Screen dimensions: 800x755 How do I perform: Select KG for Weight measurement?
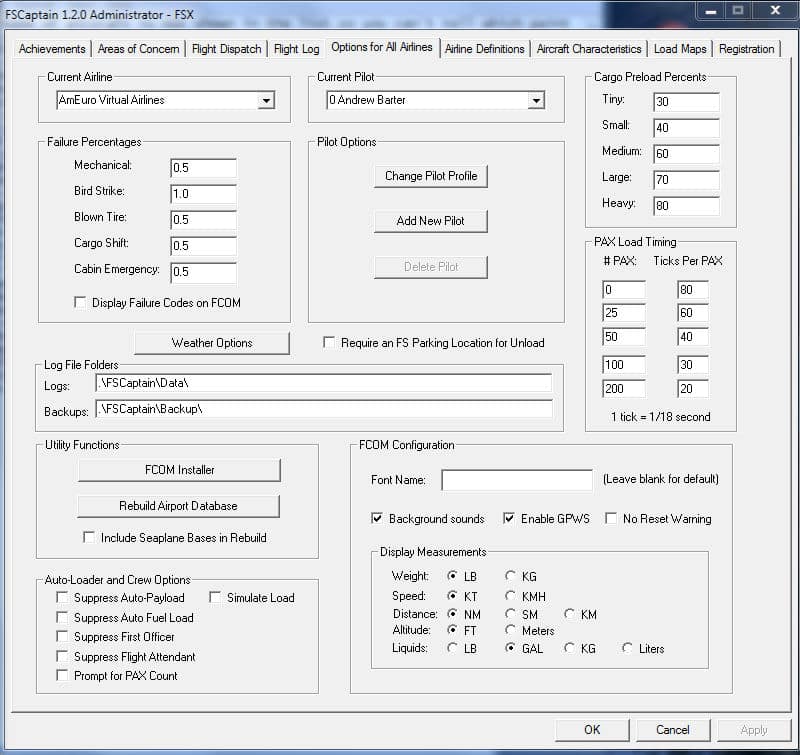click(511, 576)
